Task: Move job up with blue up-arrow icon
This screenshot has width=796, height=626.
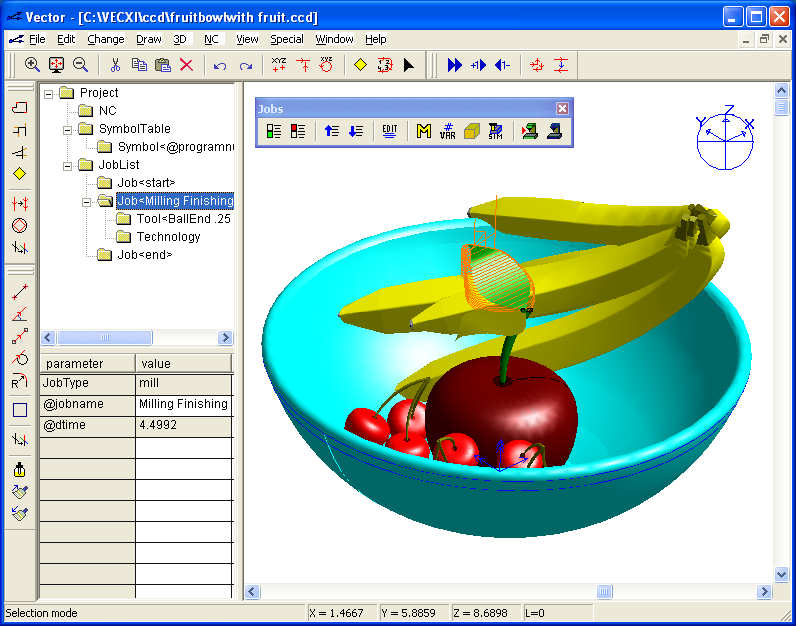Action: [331, 131]
